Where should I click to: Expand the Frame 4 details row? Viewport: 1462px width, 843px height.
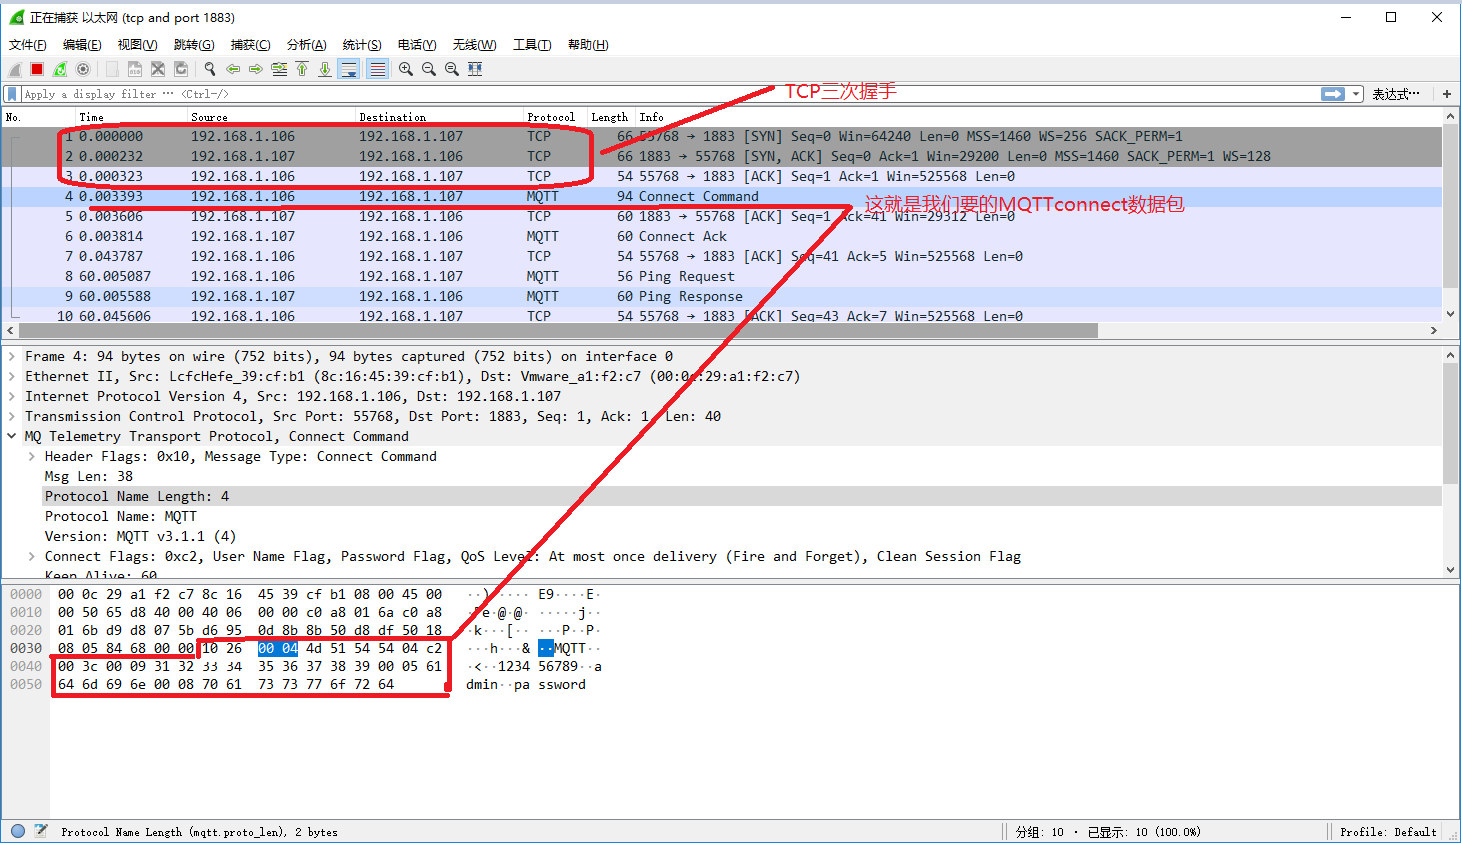click(x=12, y=356)
